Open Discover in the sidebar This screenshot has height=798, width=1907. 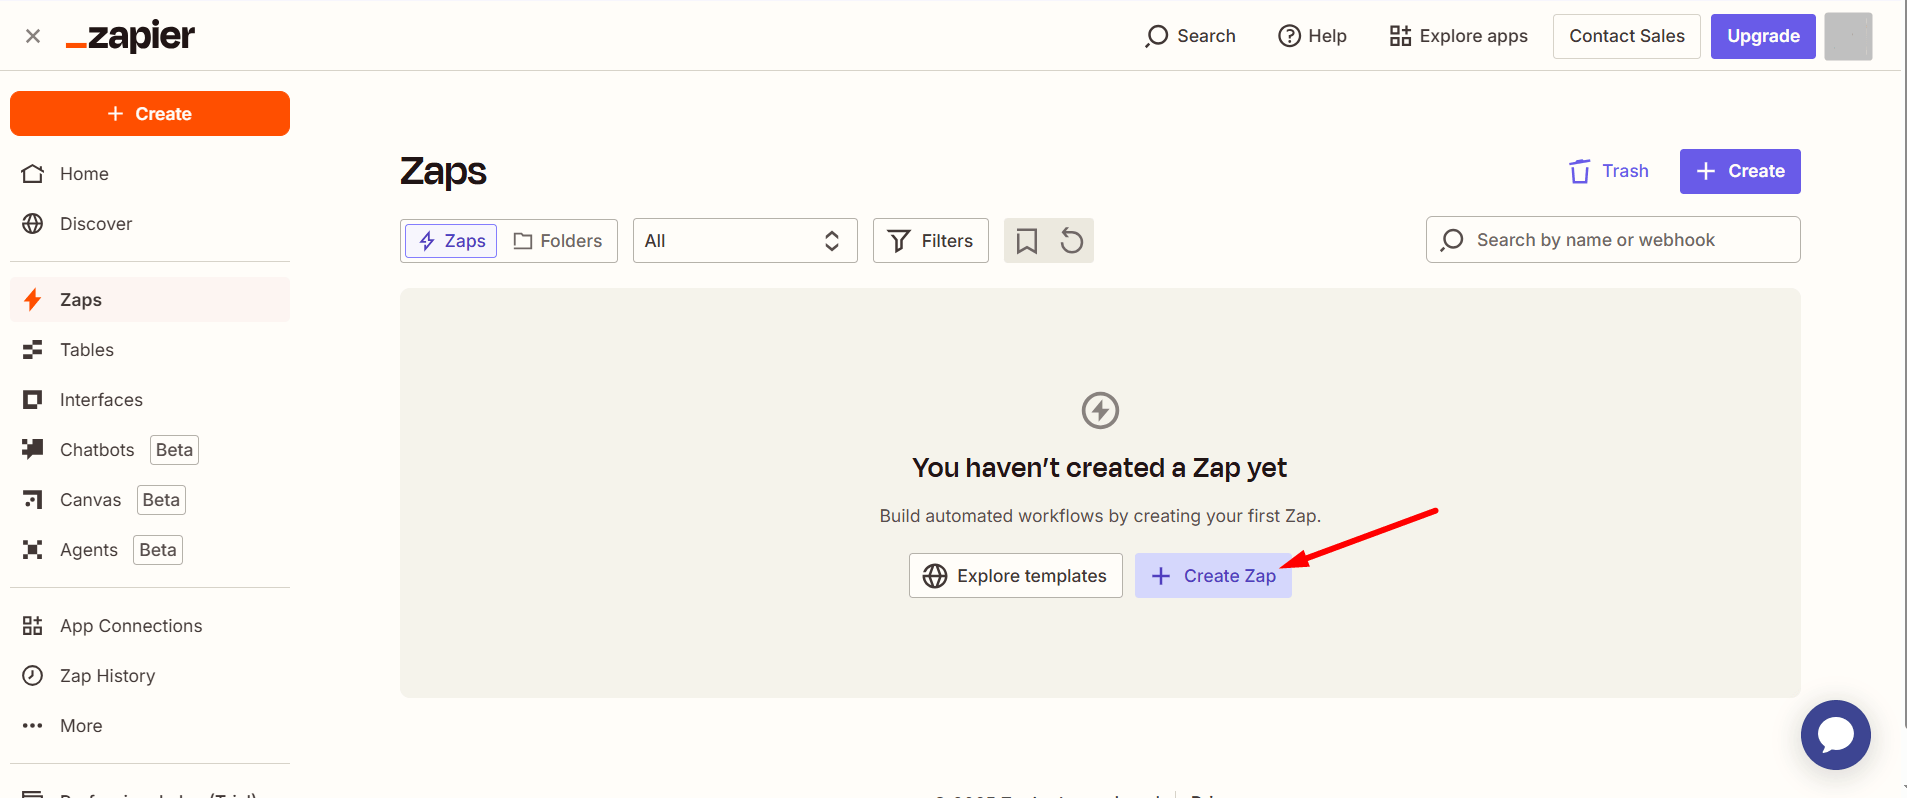pos(150,224)
